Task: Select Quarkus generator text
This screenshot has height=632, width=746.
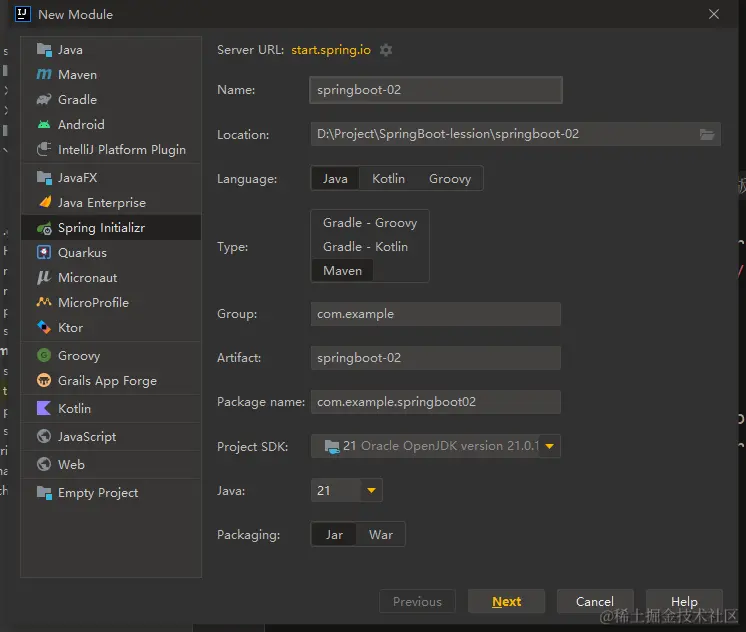Action: (82, 253)
